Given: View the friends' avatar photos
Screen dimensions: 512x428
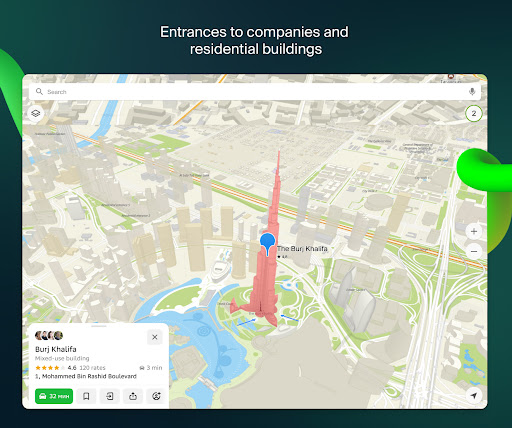Looking at the screenshot, I should click(x=49, y=335).
